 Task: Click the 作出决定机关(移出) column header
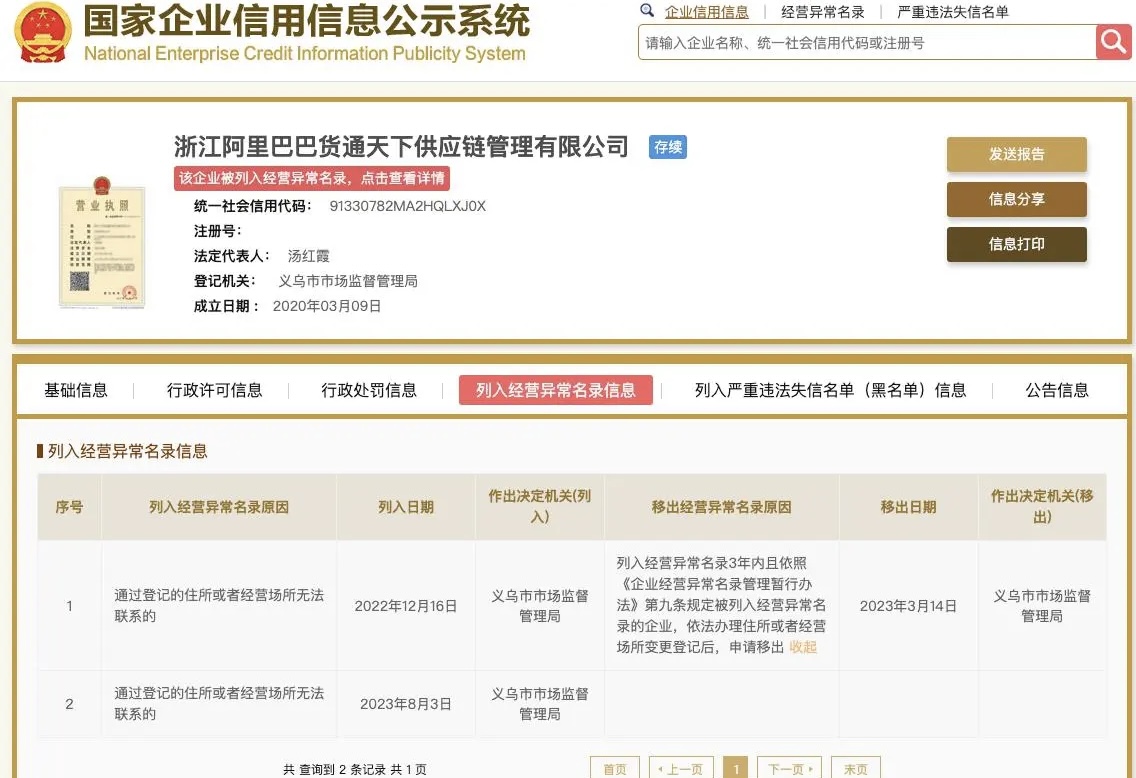click(1042, 506)
